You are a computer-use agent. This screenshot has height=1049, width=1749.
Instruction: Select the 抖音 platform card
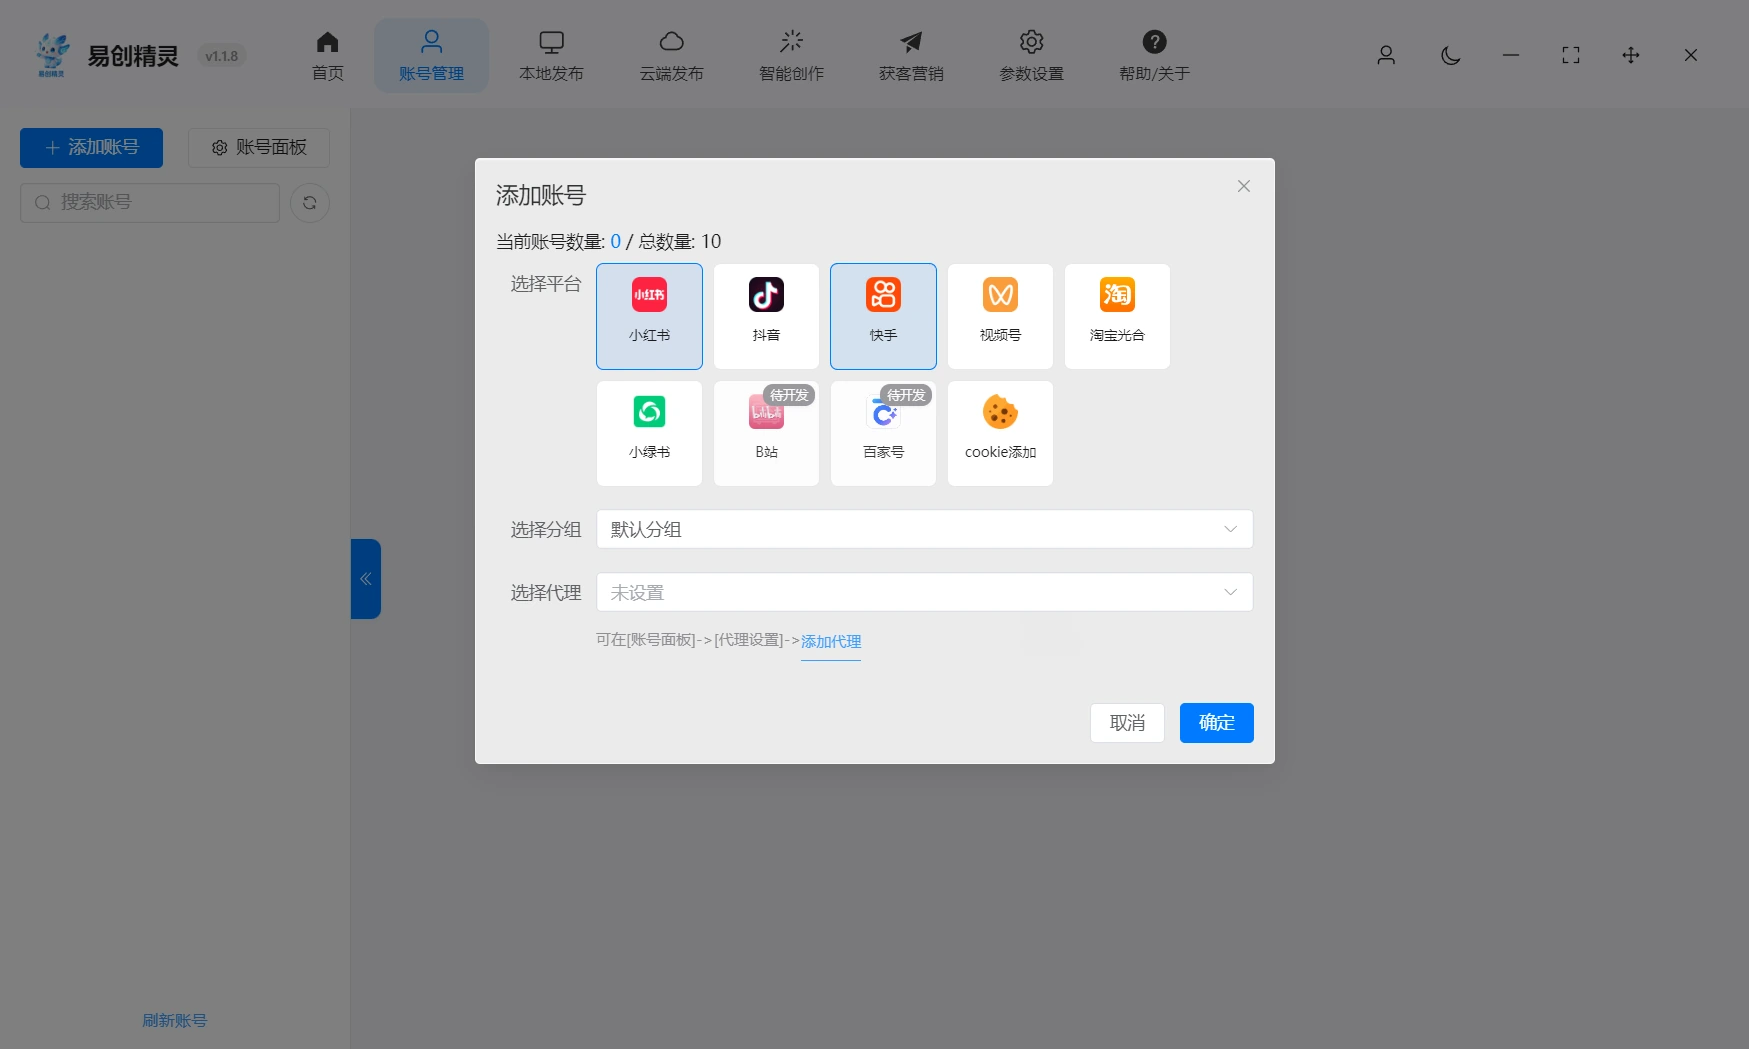766,316
